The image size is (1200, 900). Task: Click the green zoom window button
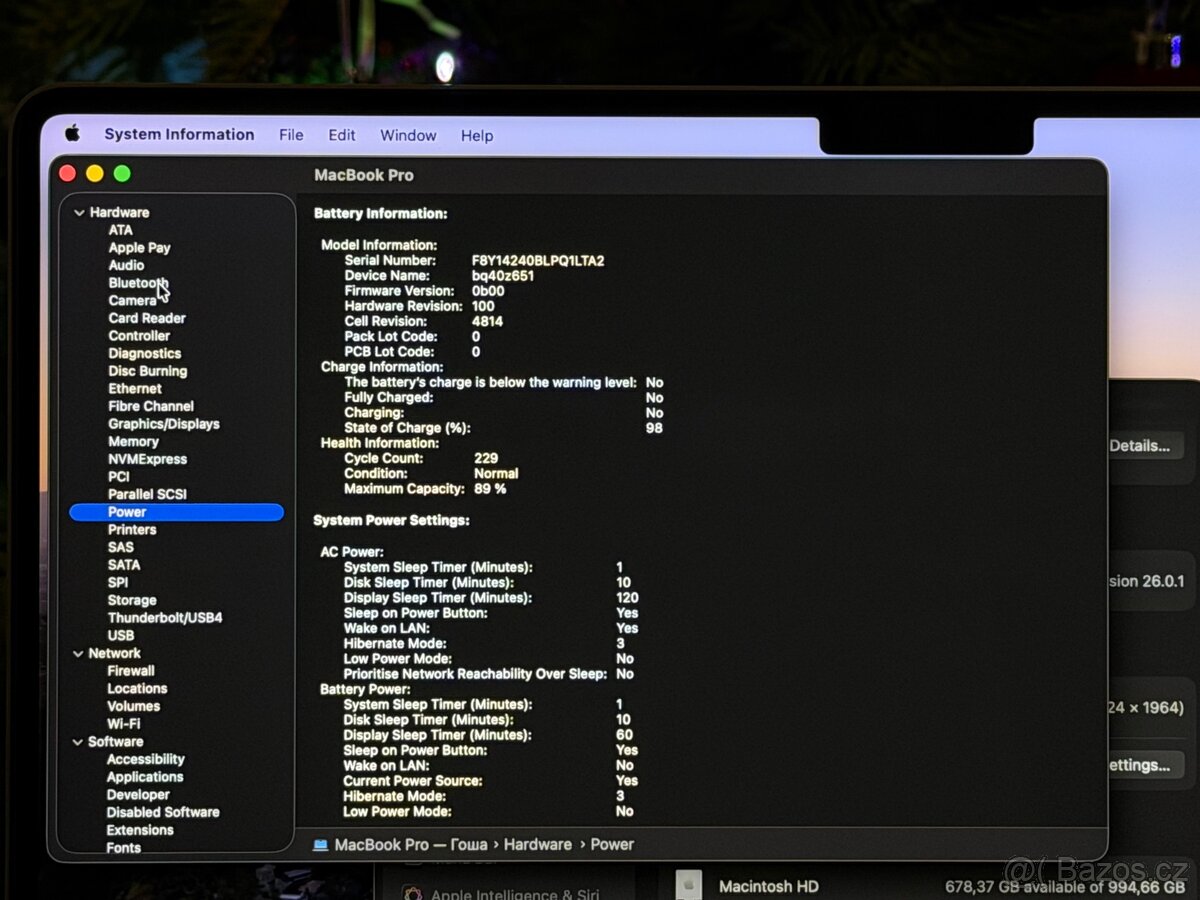click(x=122, y=174)
